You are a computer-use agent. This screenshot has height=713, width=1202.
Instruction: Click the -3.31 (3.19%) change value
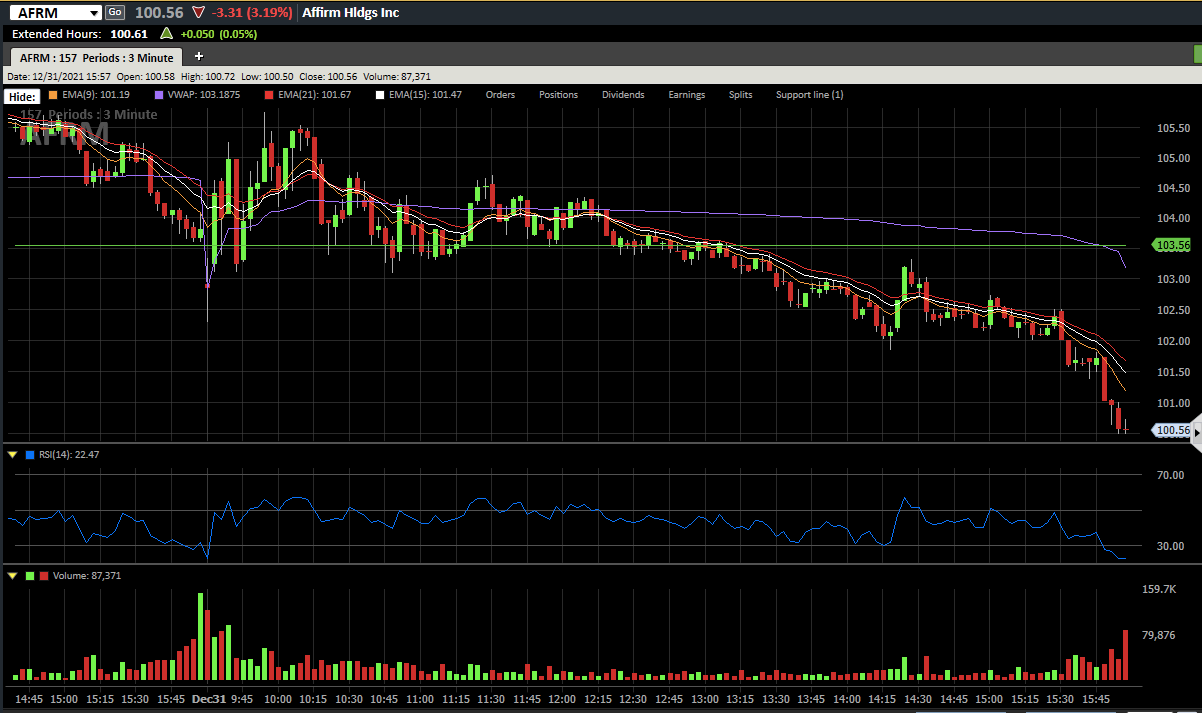tap(251, 13)
